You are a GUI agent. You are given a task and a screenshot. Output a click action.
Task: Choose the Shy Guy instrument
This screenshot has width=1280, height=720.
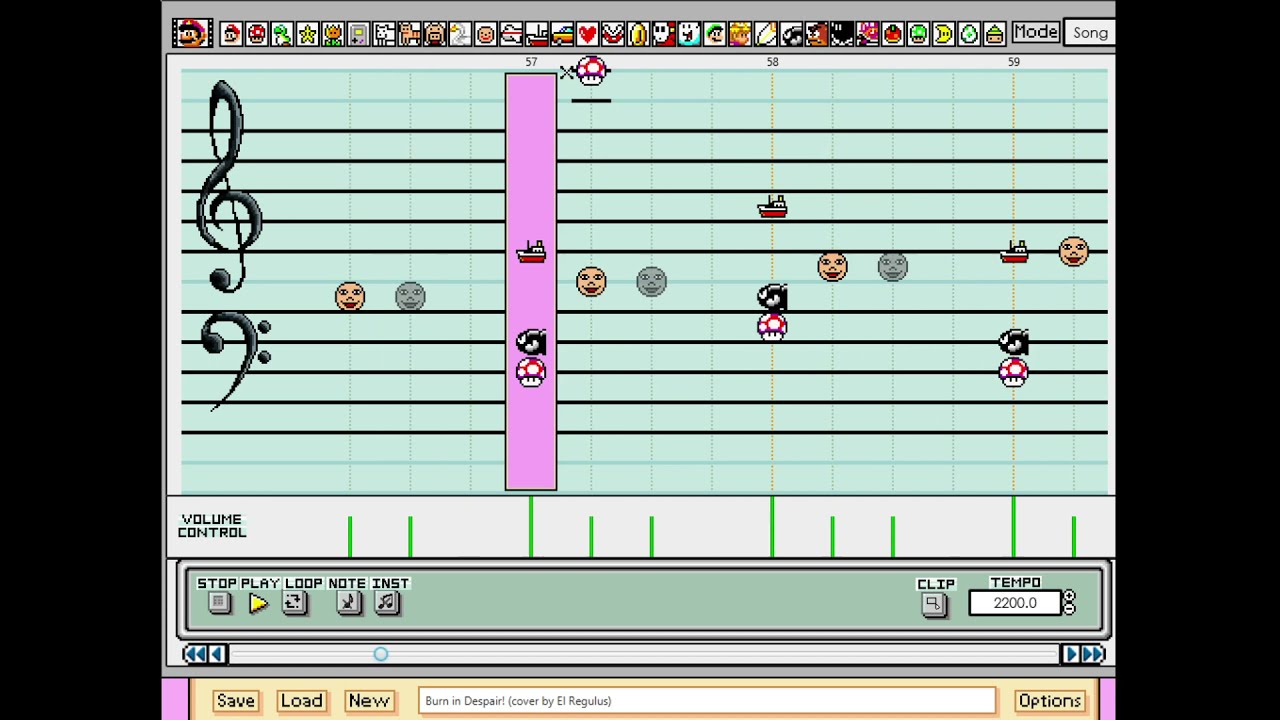663,34
